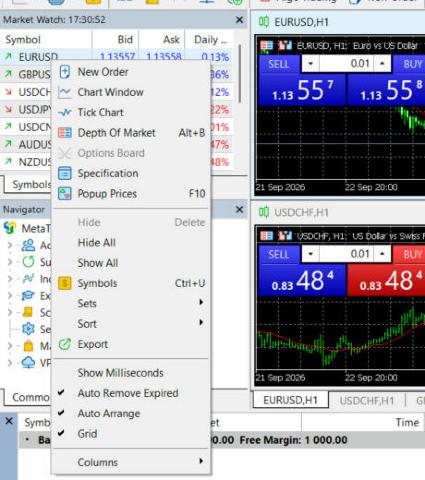Image resolution: width=425 pixels, height=480 pixels.
Task: Toggle the Auto Remove Expired option
Action: (131, 393)
